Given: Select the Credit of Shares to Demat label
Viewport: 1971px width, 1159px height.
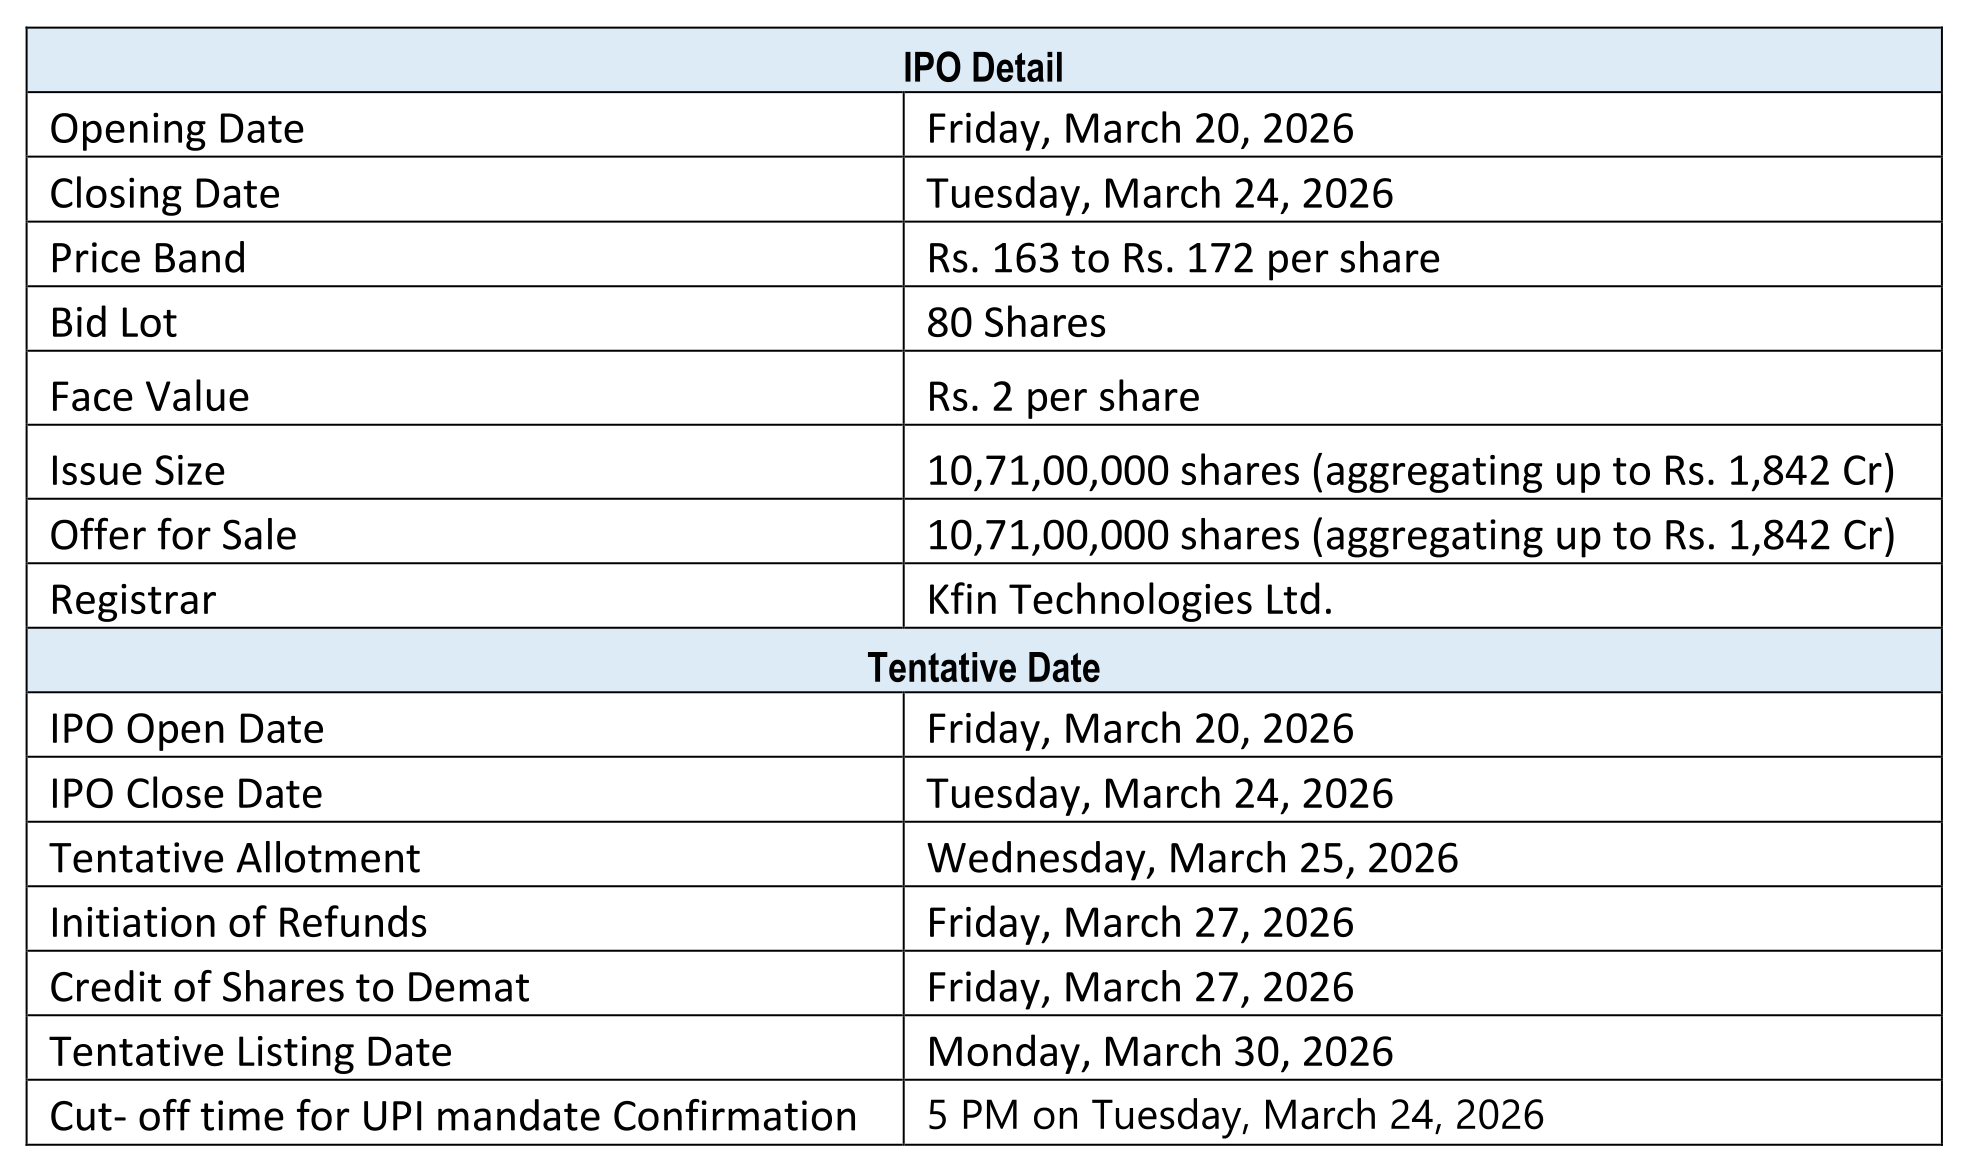Looking at the screenshot, I should (x=289, y=987).
